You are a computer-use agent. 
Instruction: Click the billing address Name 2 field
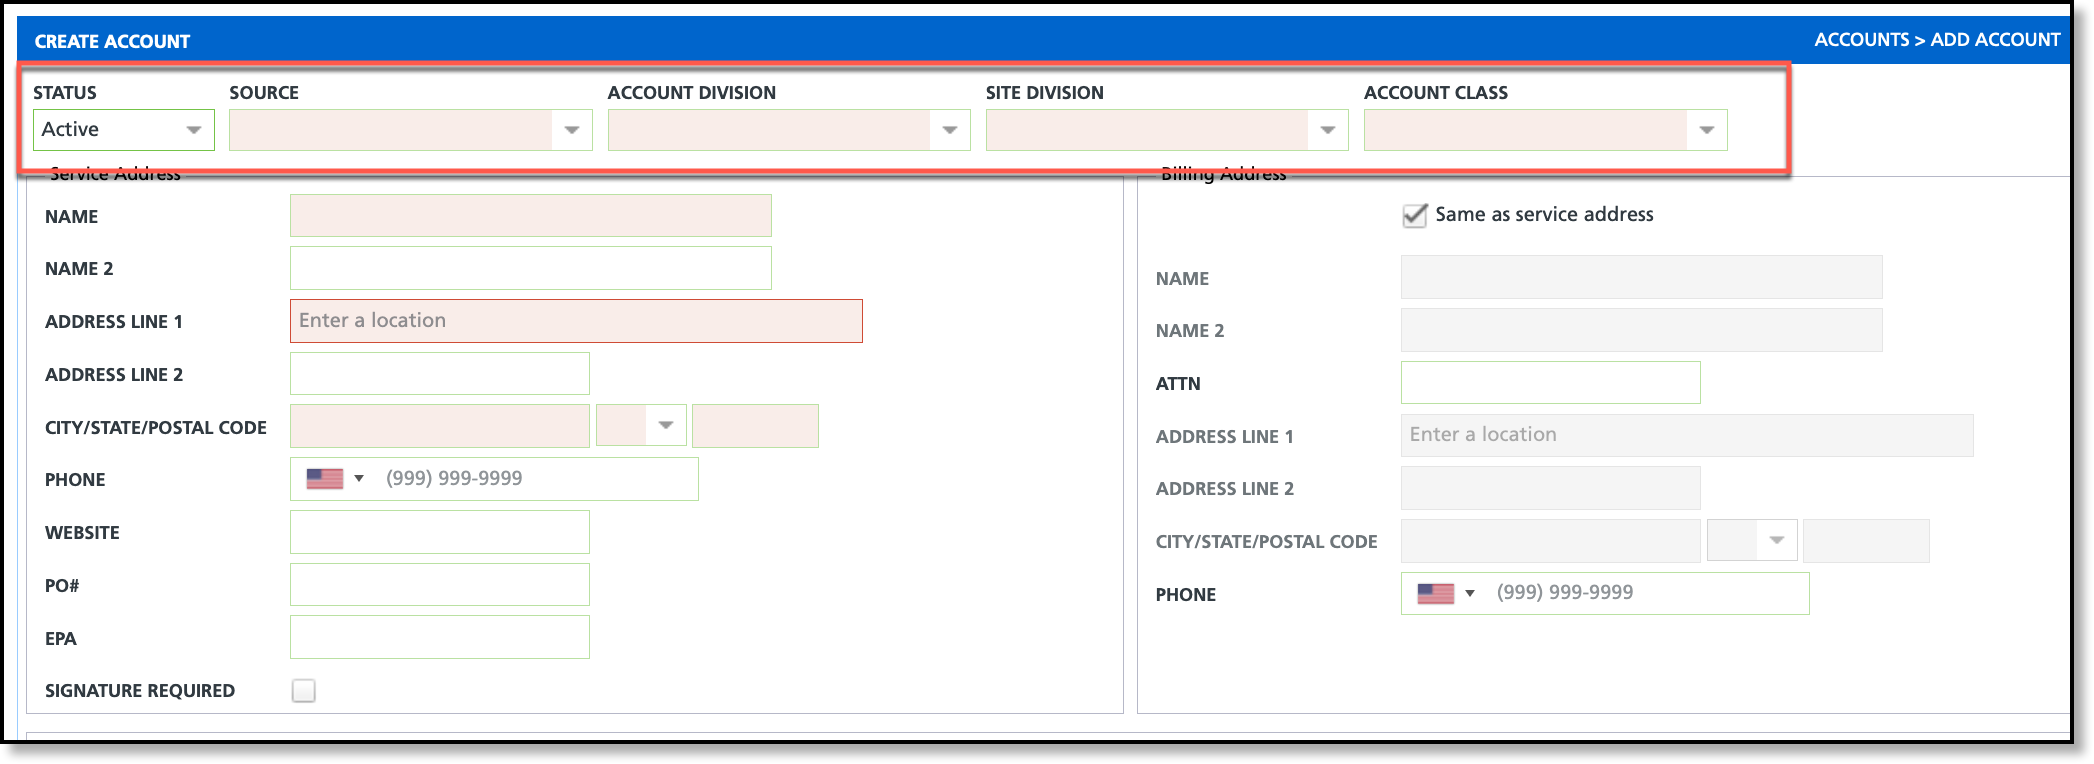pyautogui.click(x=1642, y=330)
